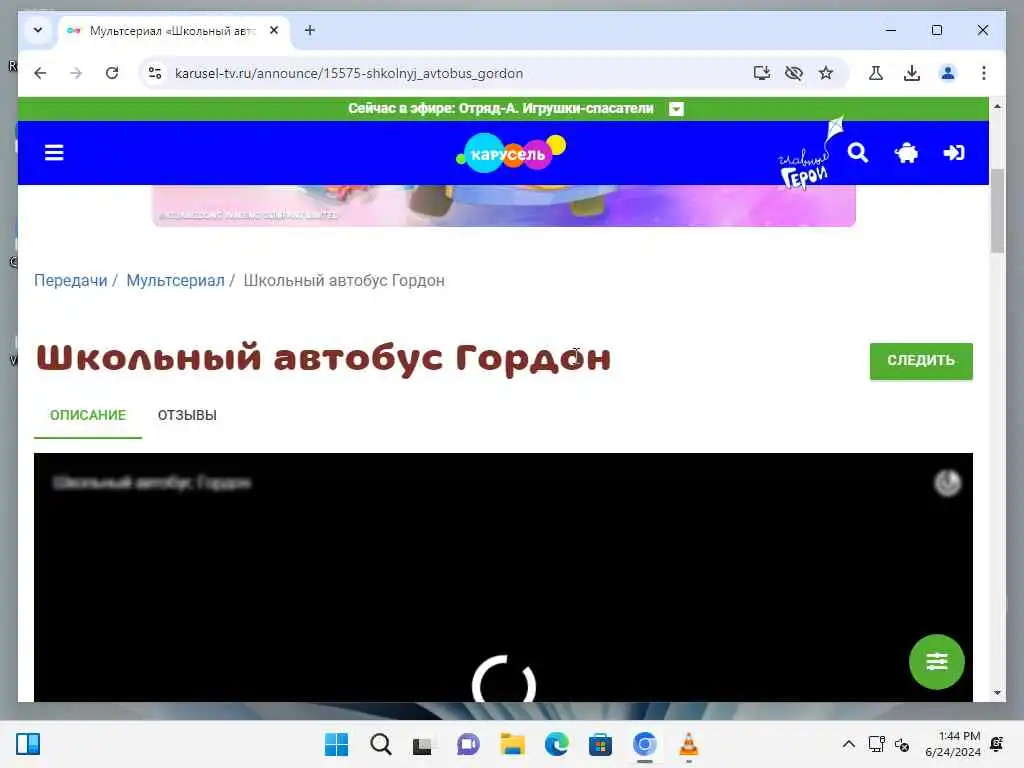The image size is (1024, 768).
Task: Open a new browser tab
Action: [x=310, y=30]
